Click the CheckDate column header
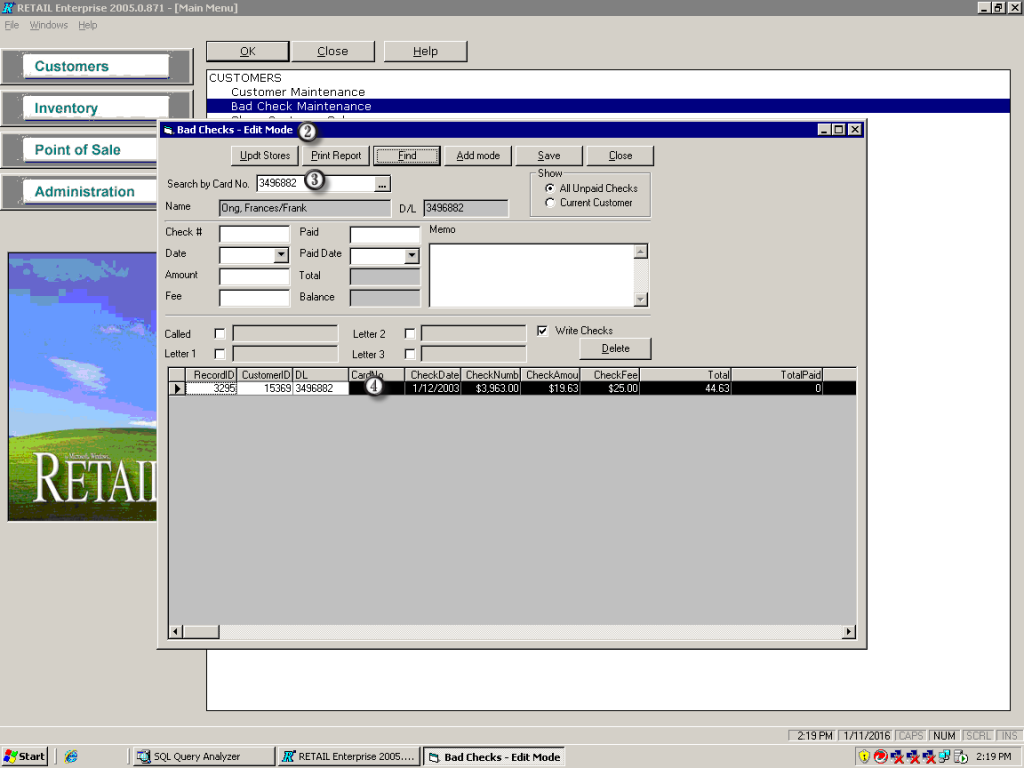This screenshot has height=768, width=1024. point(433,375)
